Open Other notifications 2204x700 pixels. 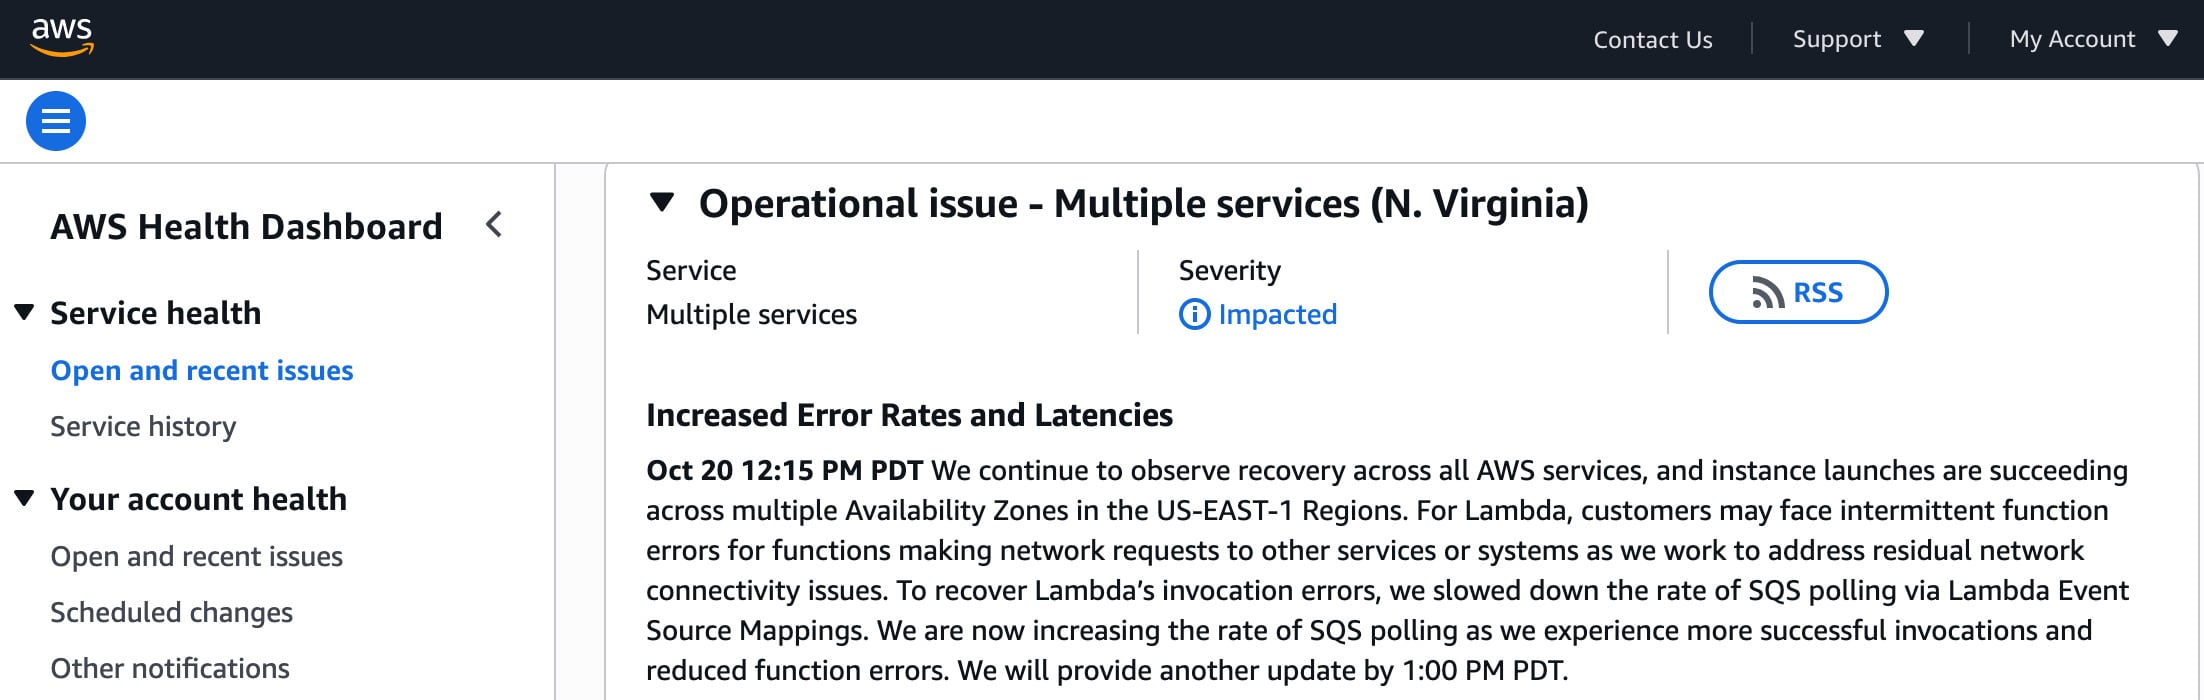point(170,669)
